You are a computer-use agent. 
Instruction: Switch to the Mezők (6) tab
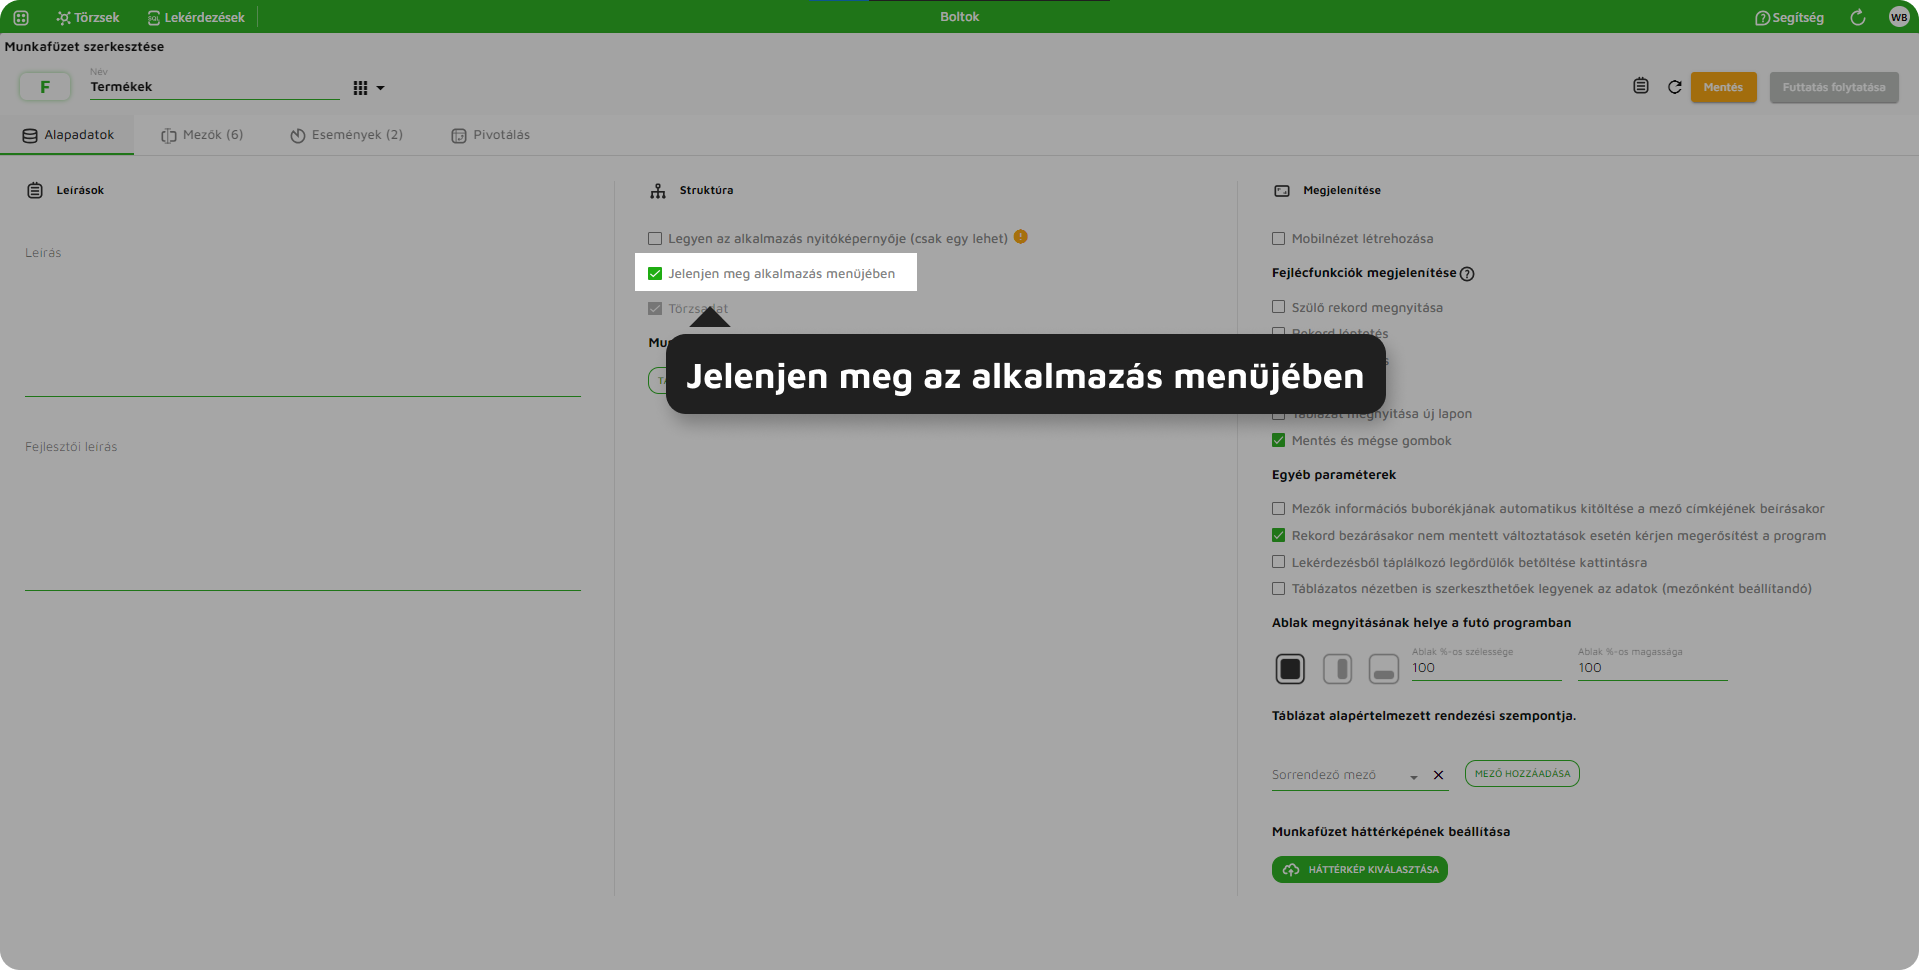click(x=202, y=135)
